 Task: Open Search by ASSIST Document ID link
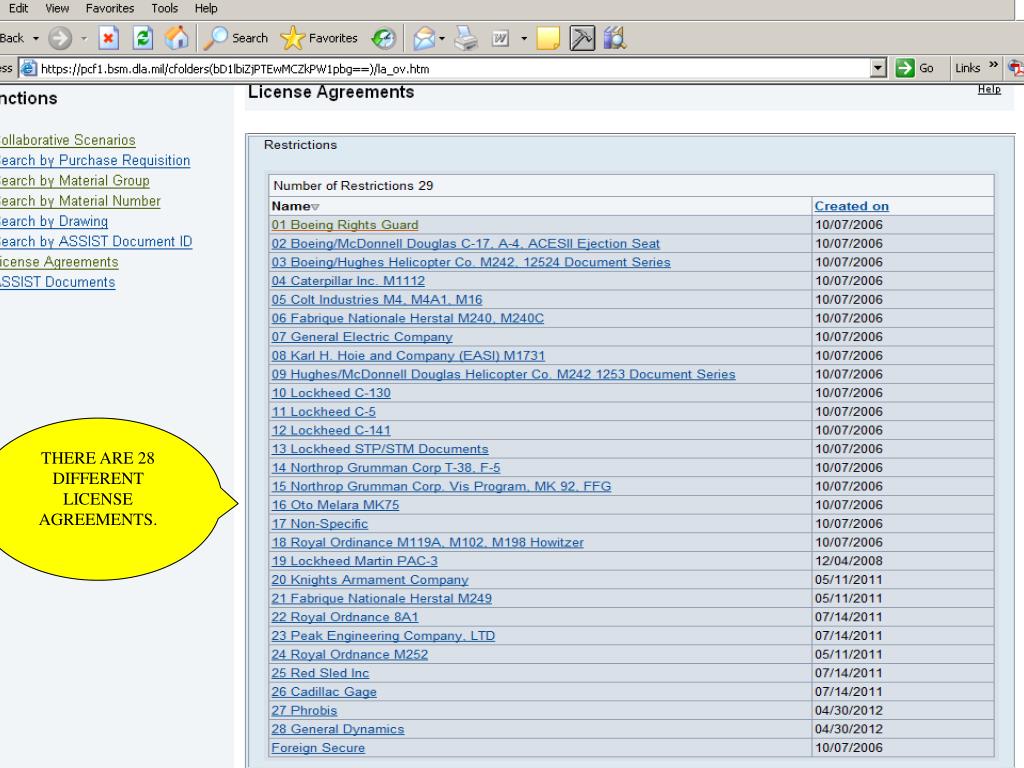tap(96, 242)
